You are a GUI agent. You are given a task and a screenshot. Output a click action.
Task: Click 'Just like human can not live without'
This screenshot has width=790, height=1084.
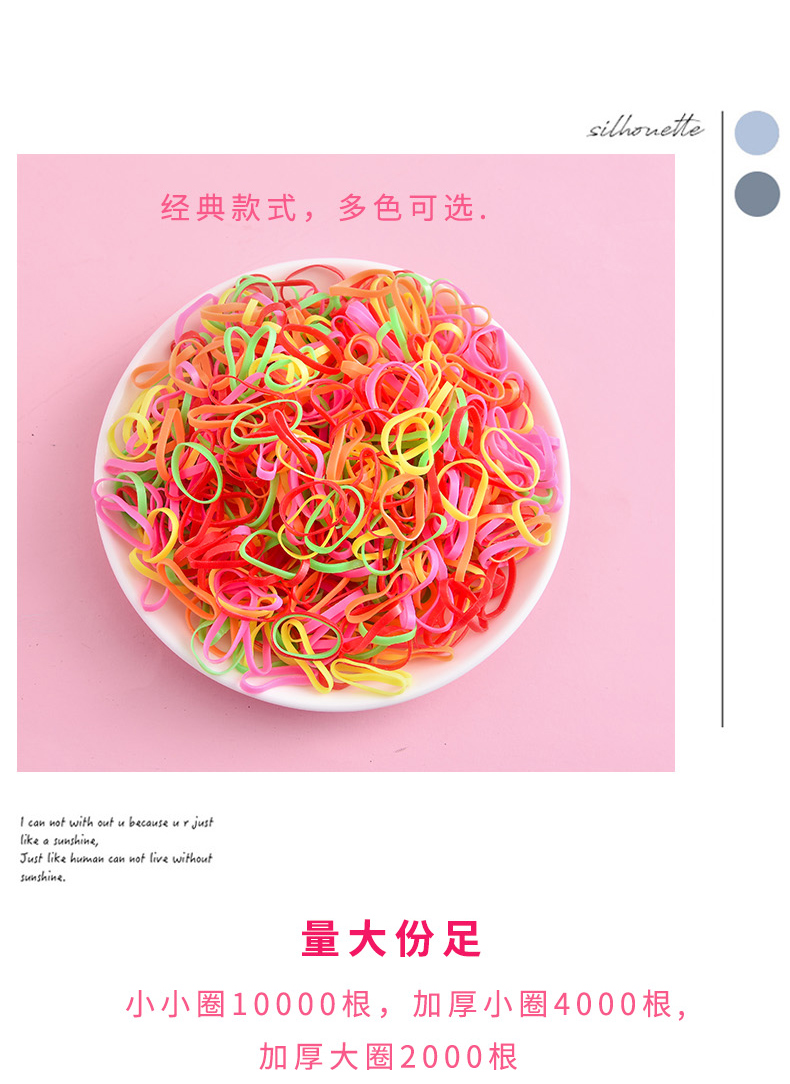tap(116, 858)
